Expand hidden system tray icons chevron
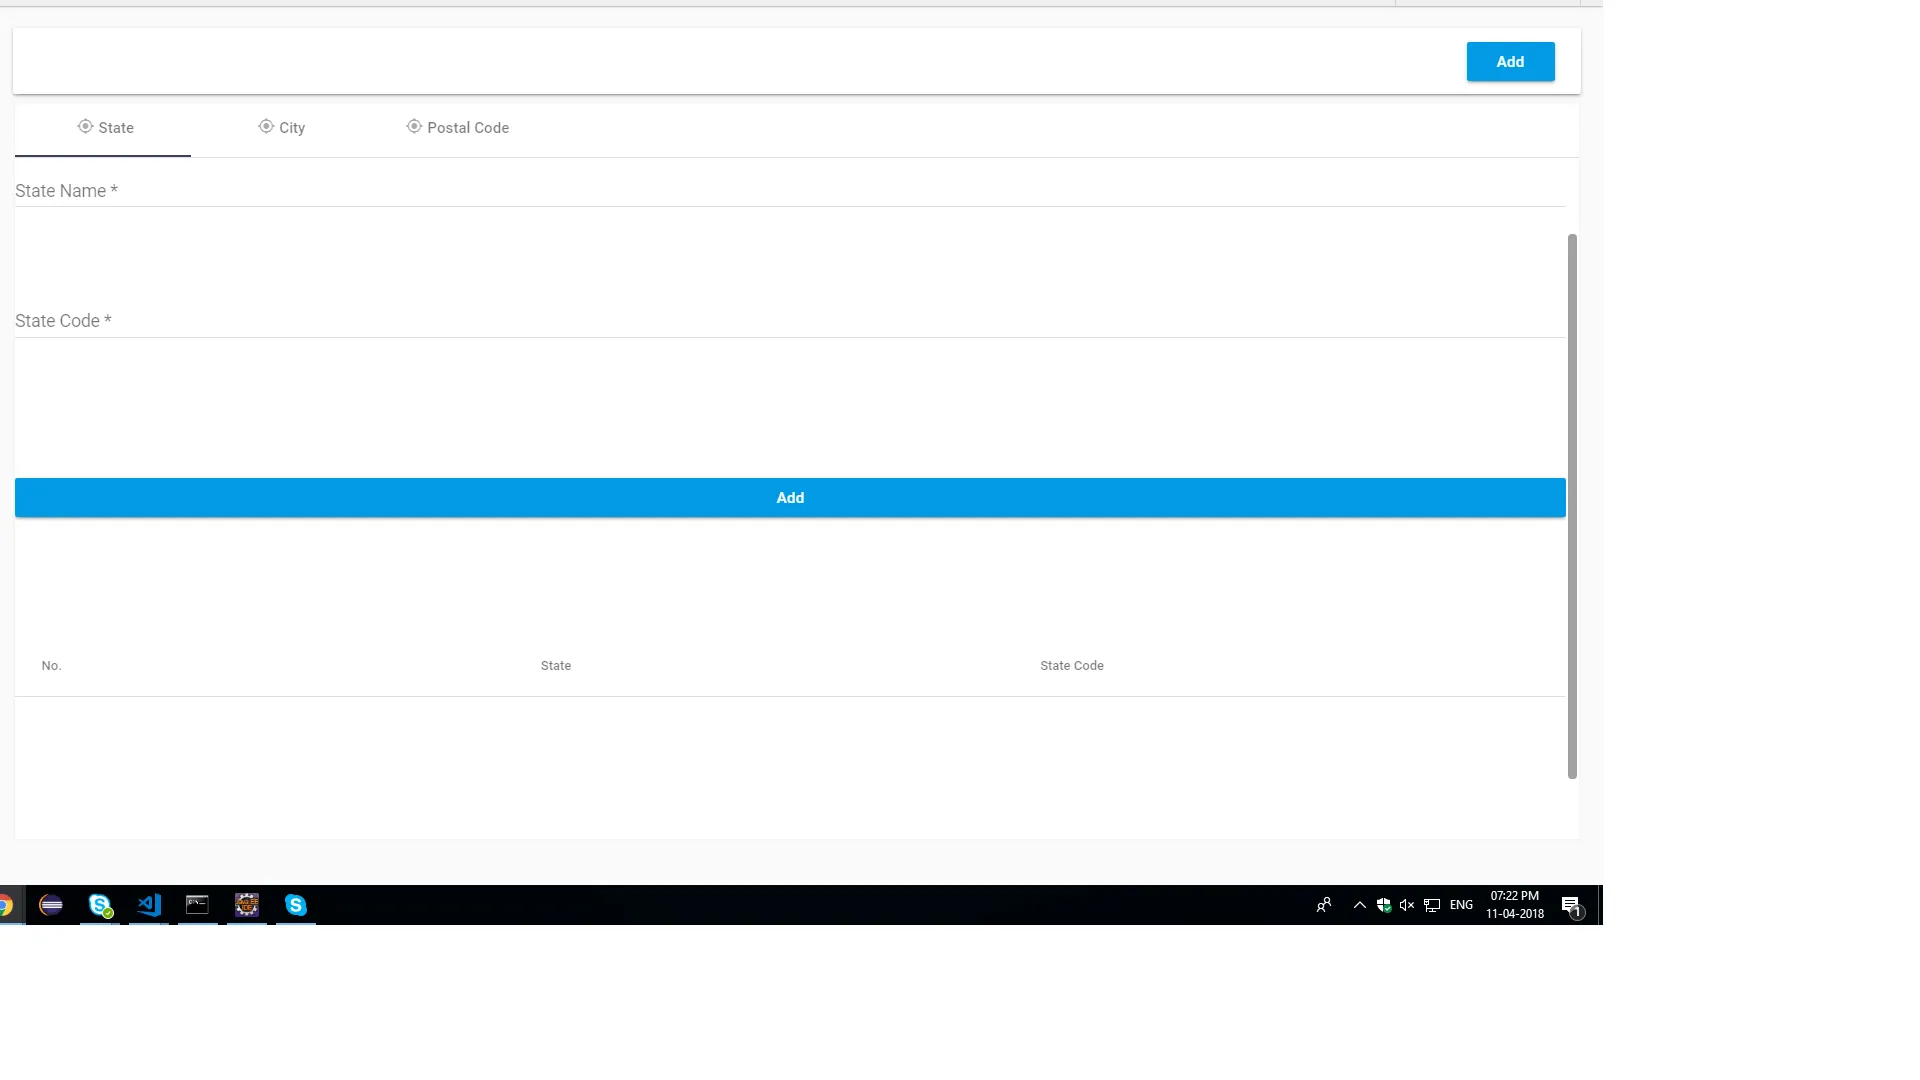 pyautogui.click(x=1359, y=905)
